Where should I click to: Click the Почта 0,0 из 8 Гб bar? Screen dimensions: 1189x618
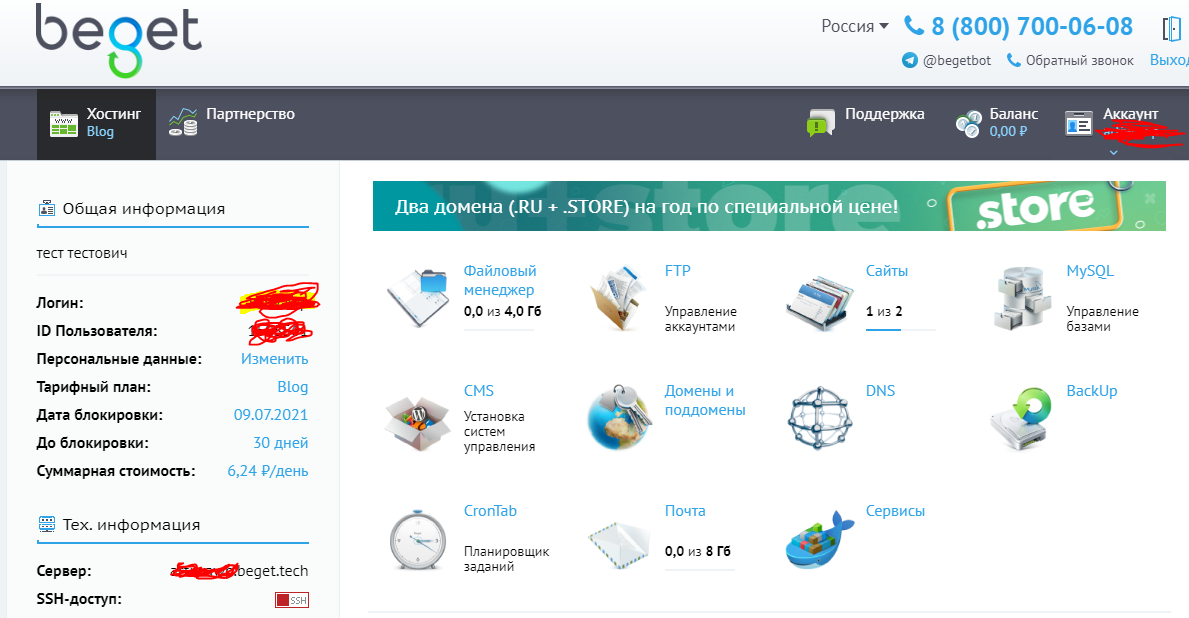[x=700, y=569]
